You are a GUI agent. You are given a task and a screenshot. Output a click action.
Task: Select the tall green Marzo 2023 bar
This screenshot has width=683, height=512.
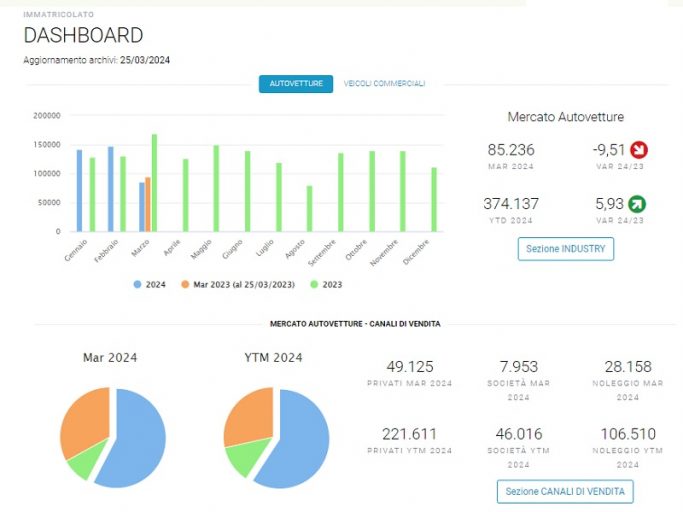154,183
